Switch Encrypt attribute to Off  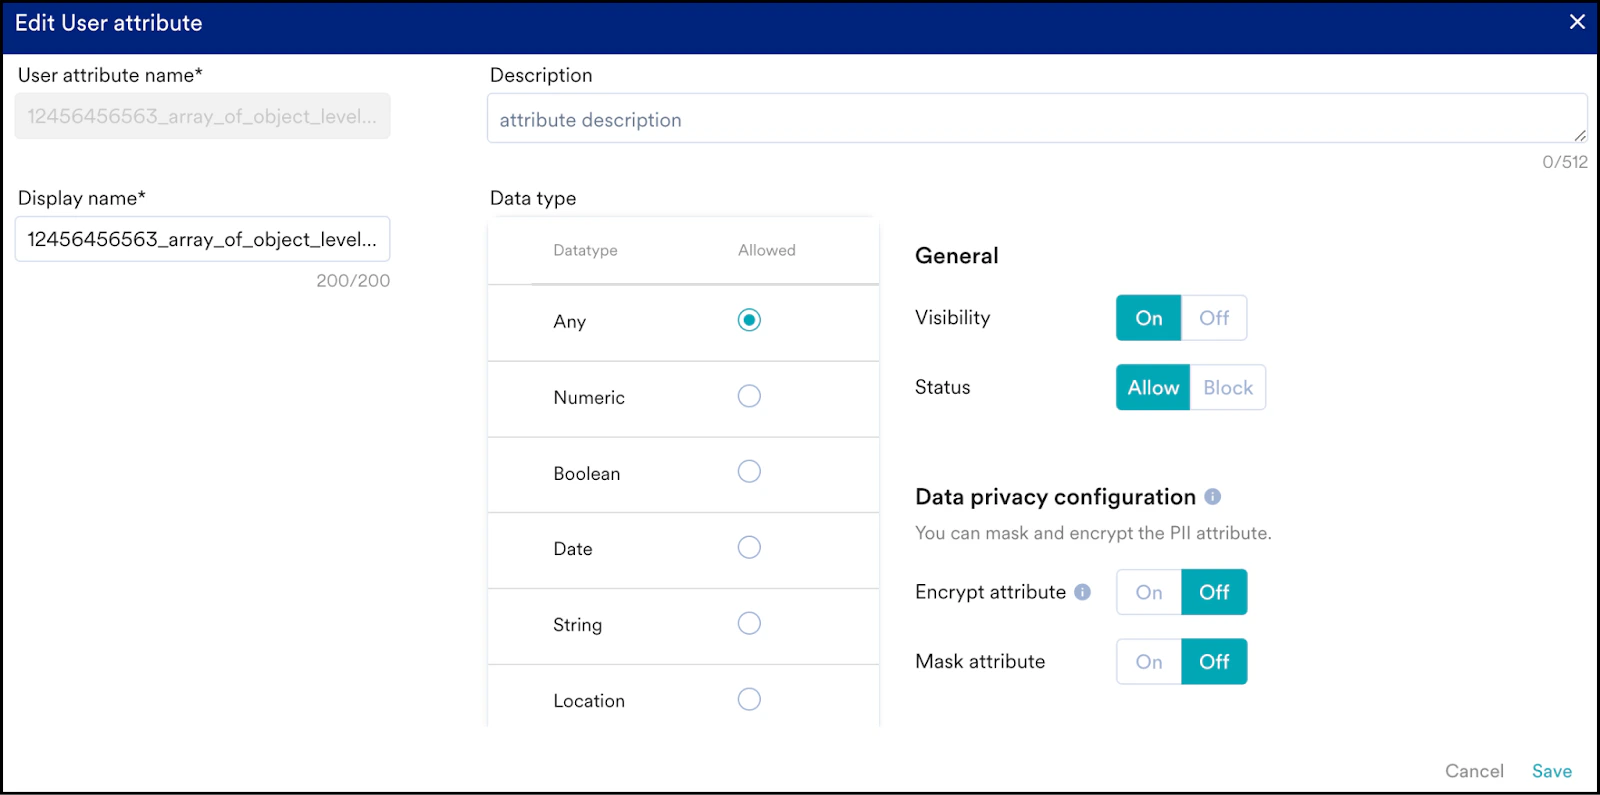click(1214, 592)
